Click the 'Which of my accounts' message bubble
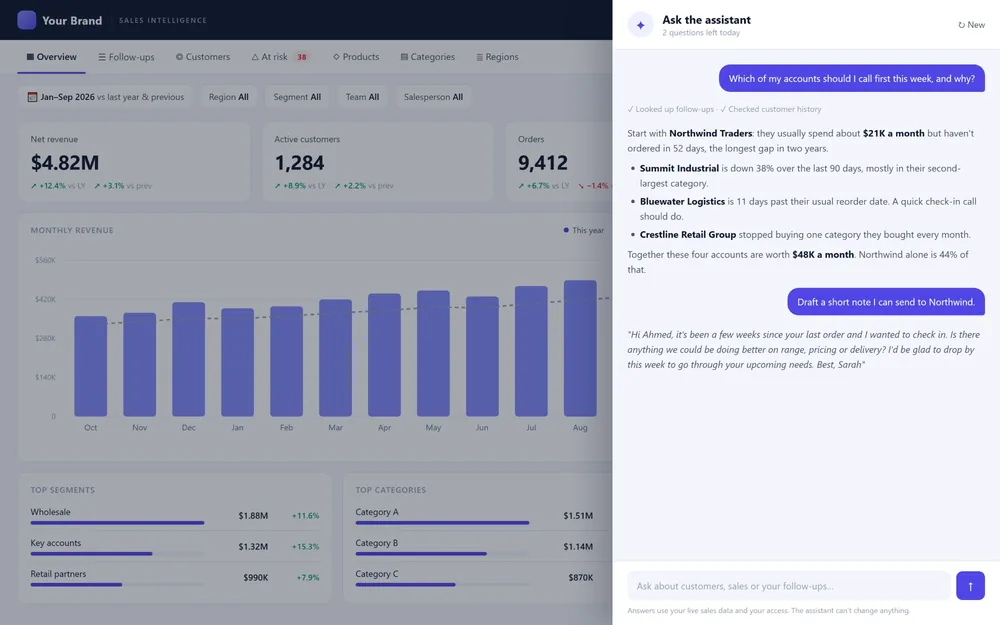1000x625 pixels. point(851,78)
